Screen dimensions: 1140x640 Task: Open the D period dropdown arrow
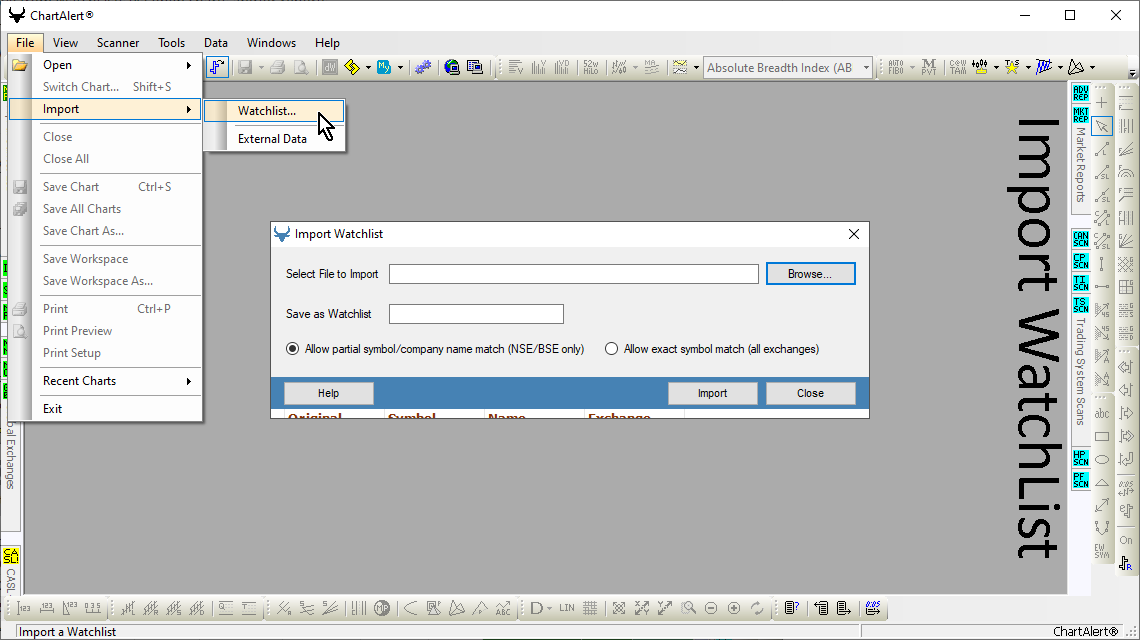click(x=549, y=609)
